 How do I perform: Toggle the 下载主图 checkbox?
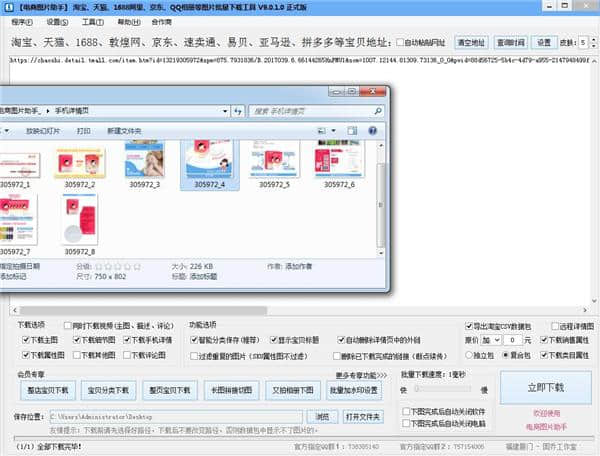coord(26,340)
